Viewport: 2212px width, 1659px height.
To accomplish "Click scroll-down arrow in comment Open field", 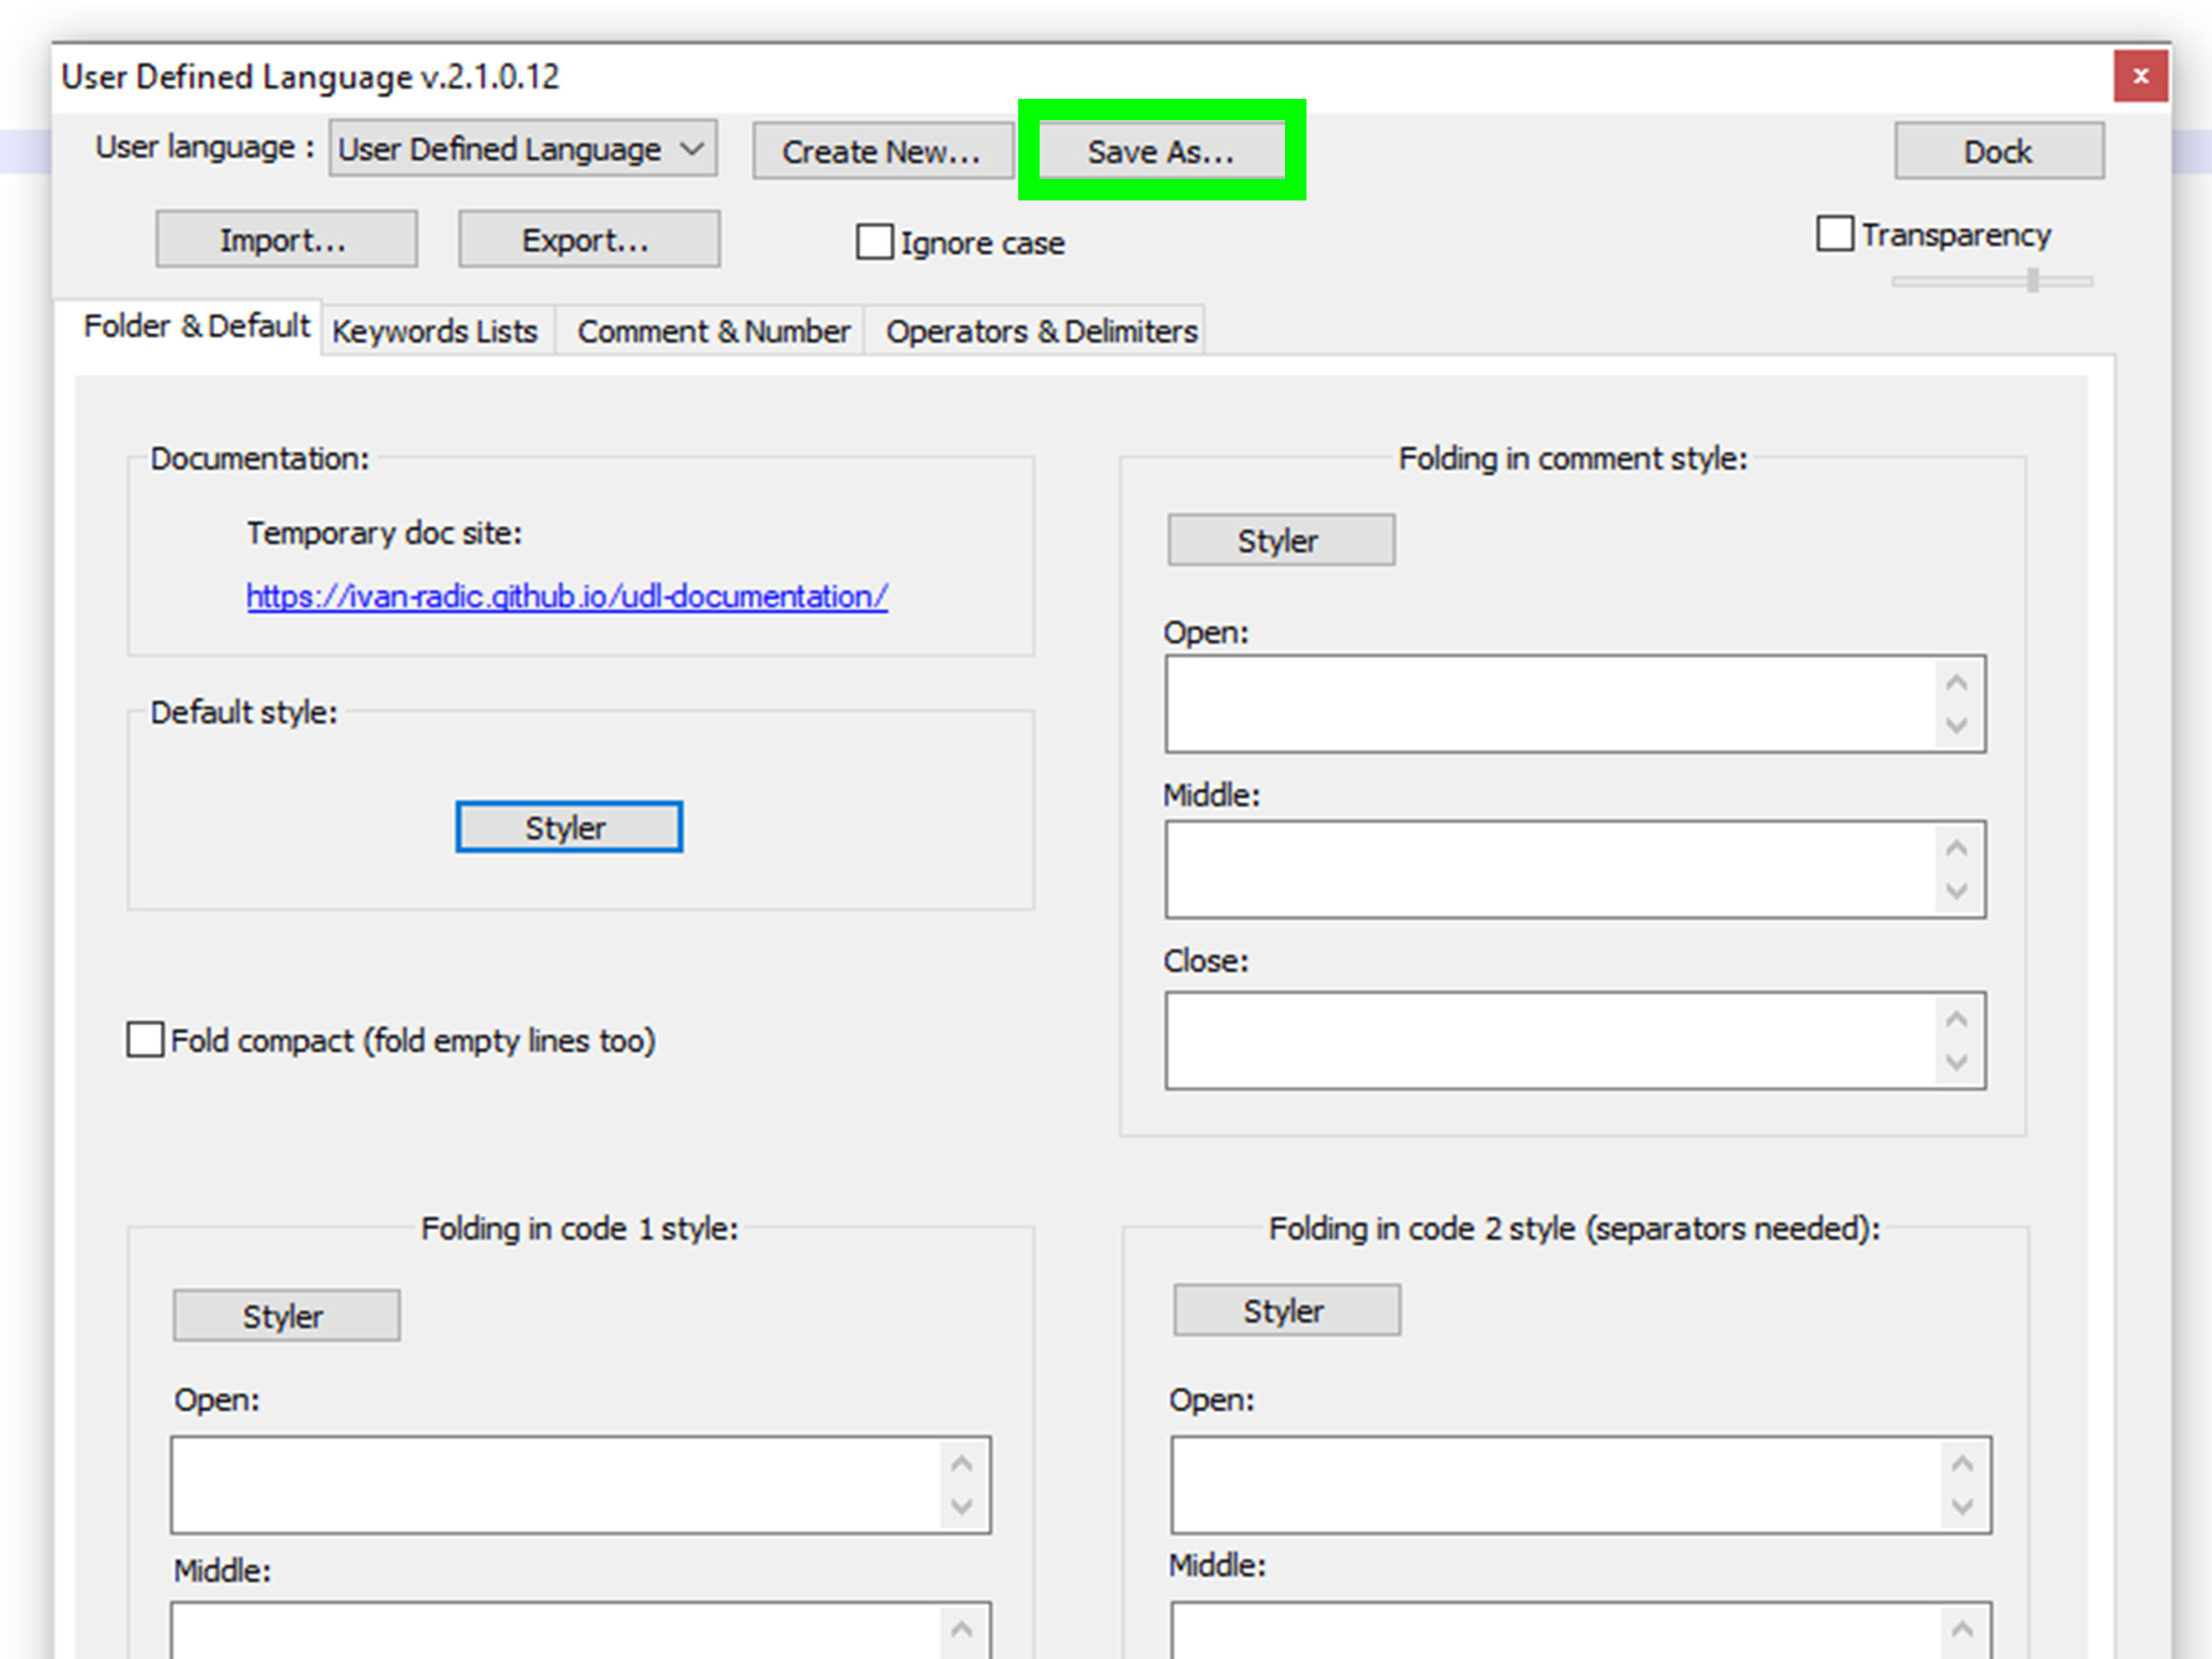I will click(x=1957, y=725).
